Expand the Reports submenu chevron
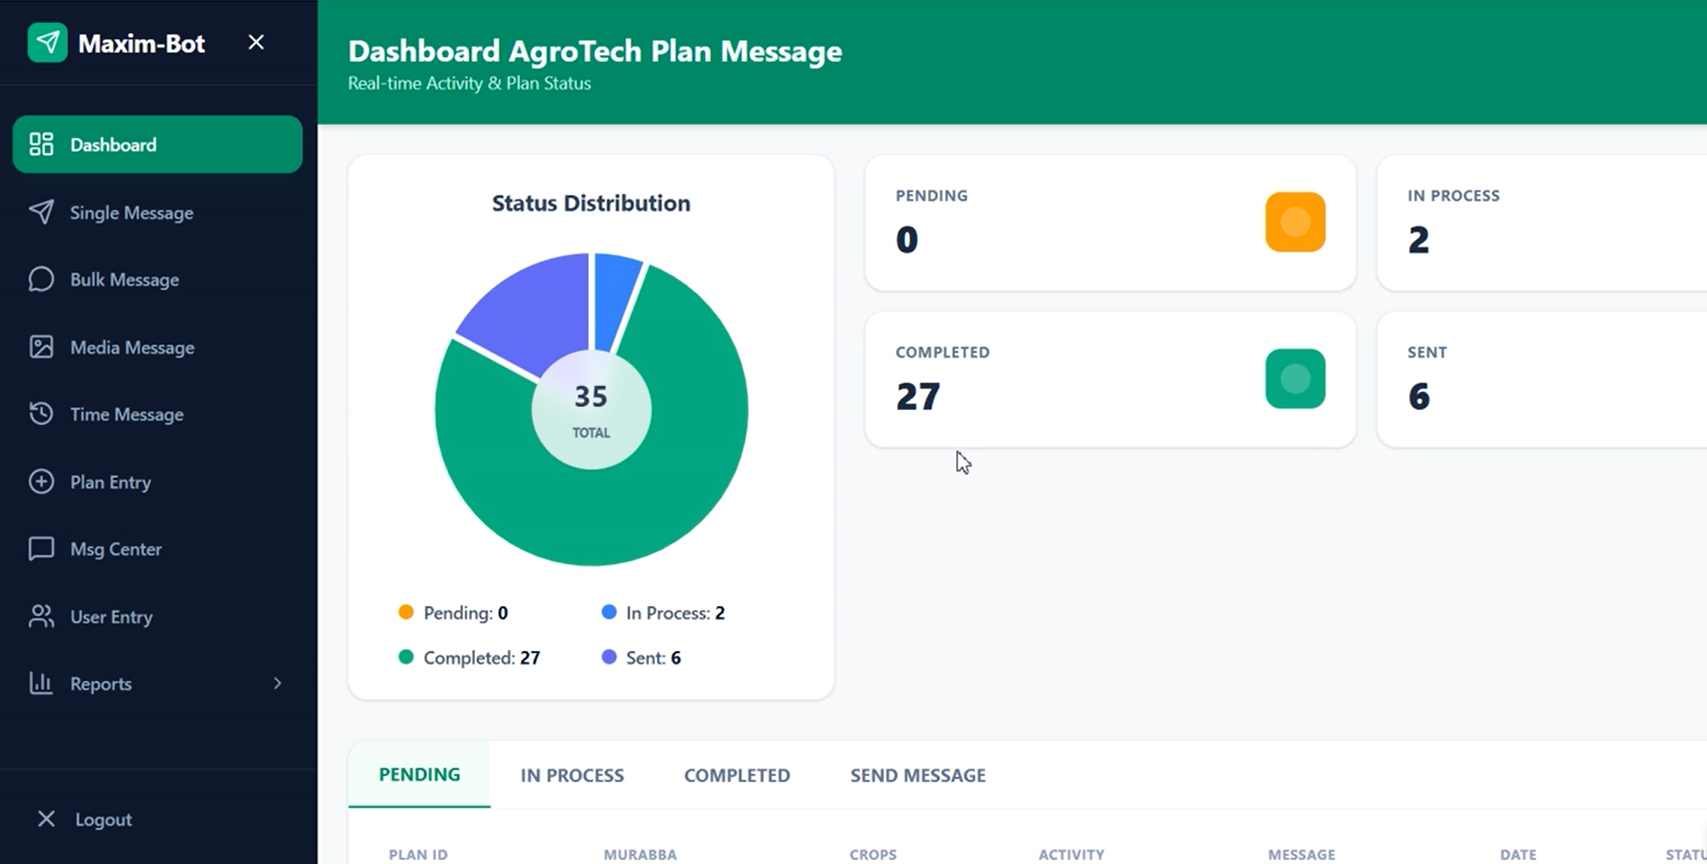 [x=277, y=683]
